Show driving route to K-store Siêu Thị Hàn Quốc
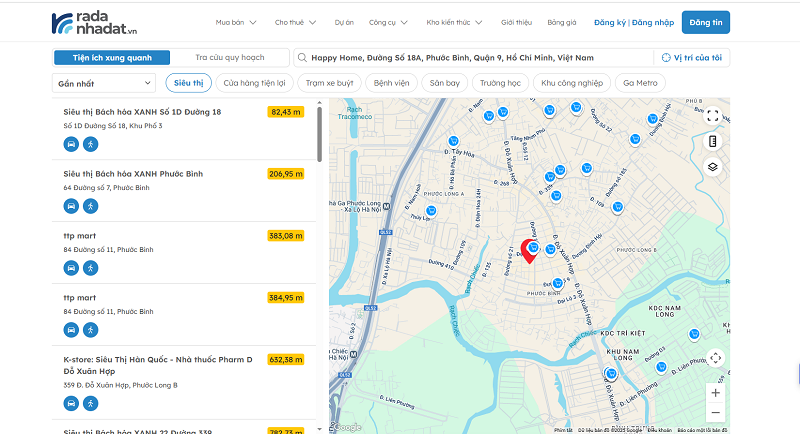This screenshot has height=446, width=800. (71, 404)
